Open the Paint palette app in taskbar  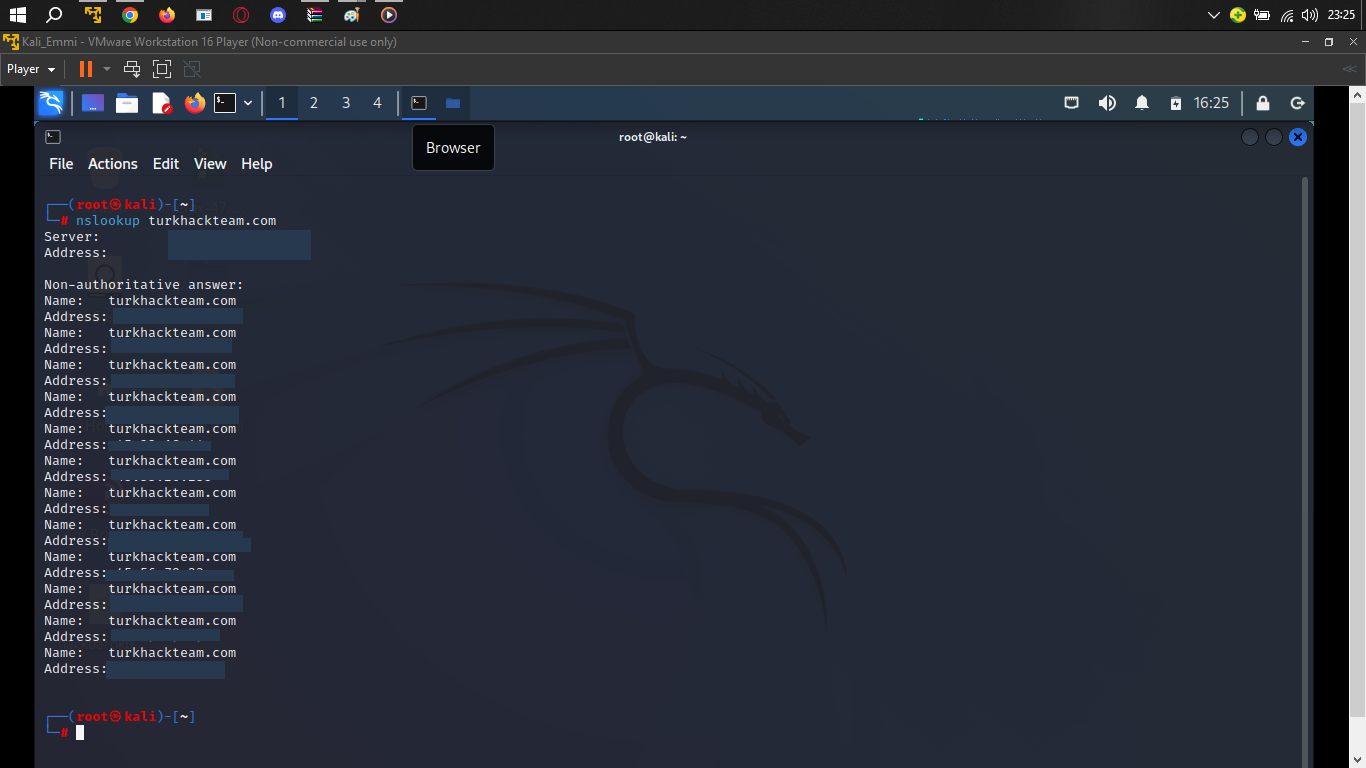tap(351, 15)
